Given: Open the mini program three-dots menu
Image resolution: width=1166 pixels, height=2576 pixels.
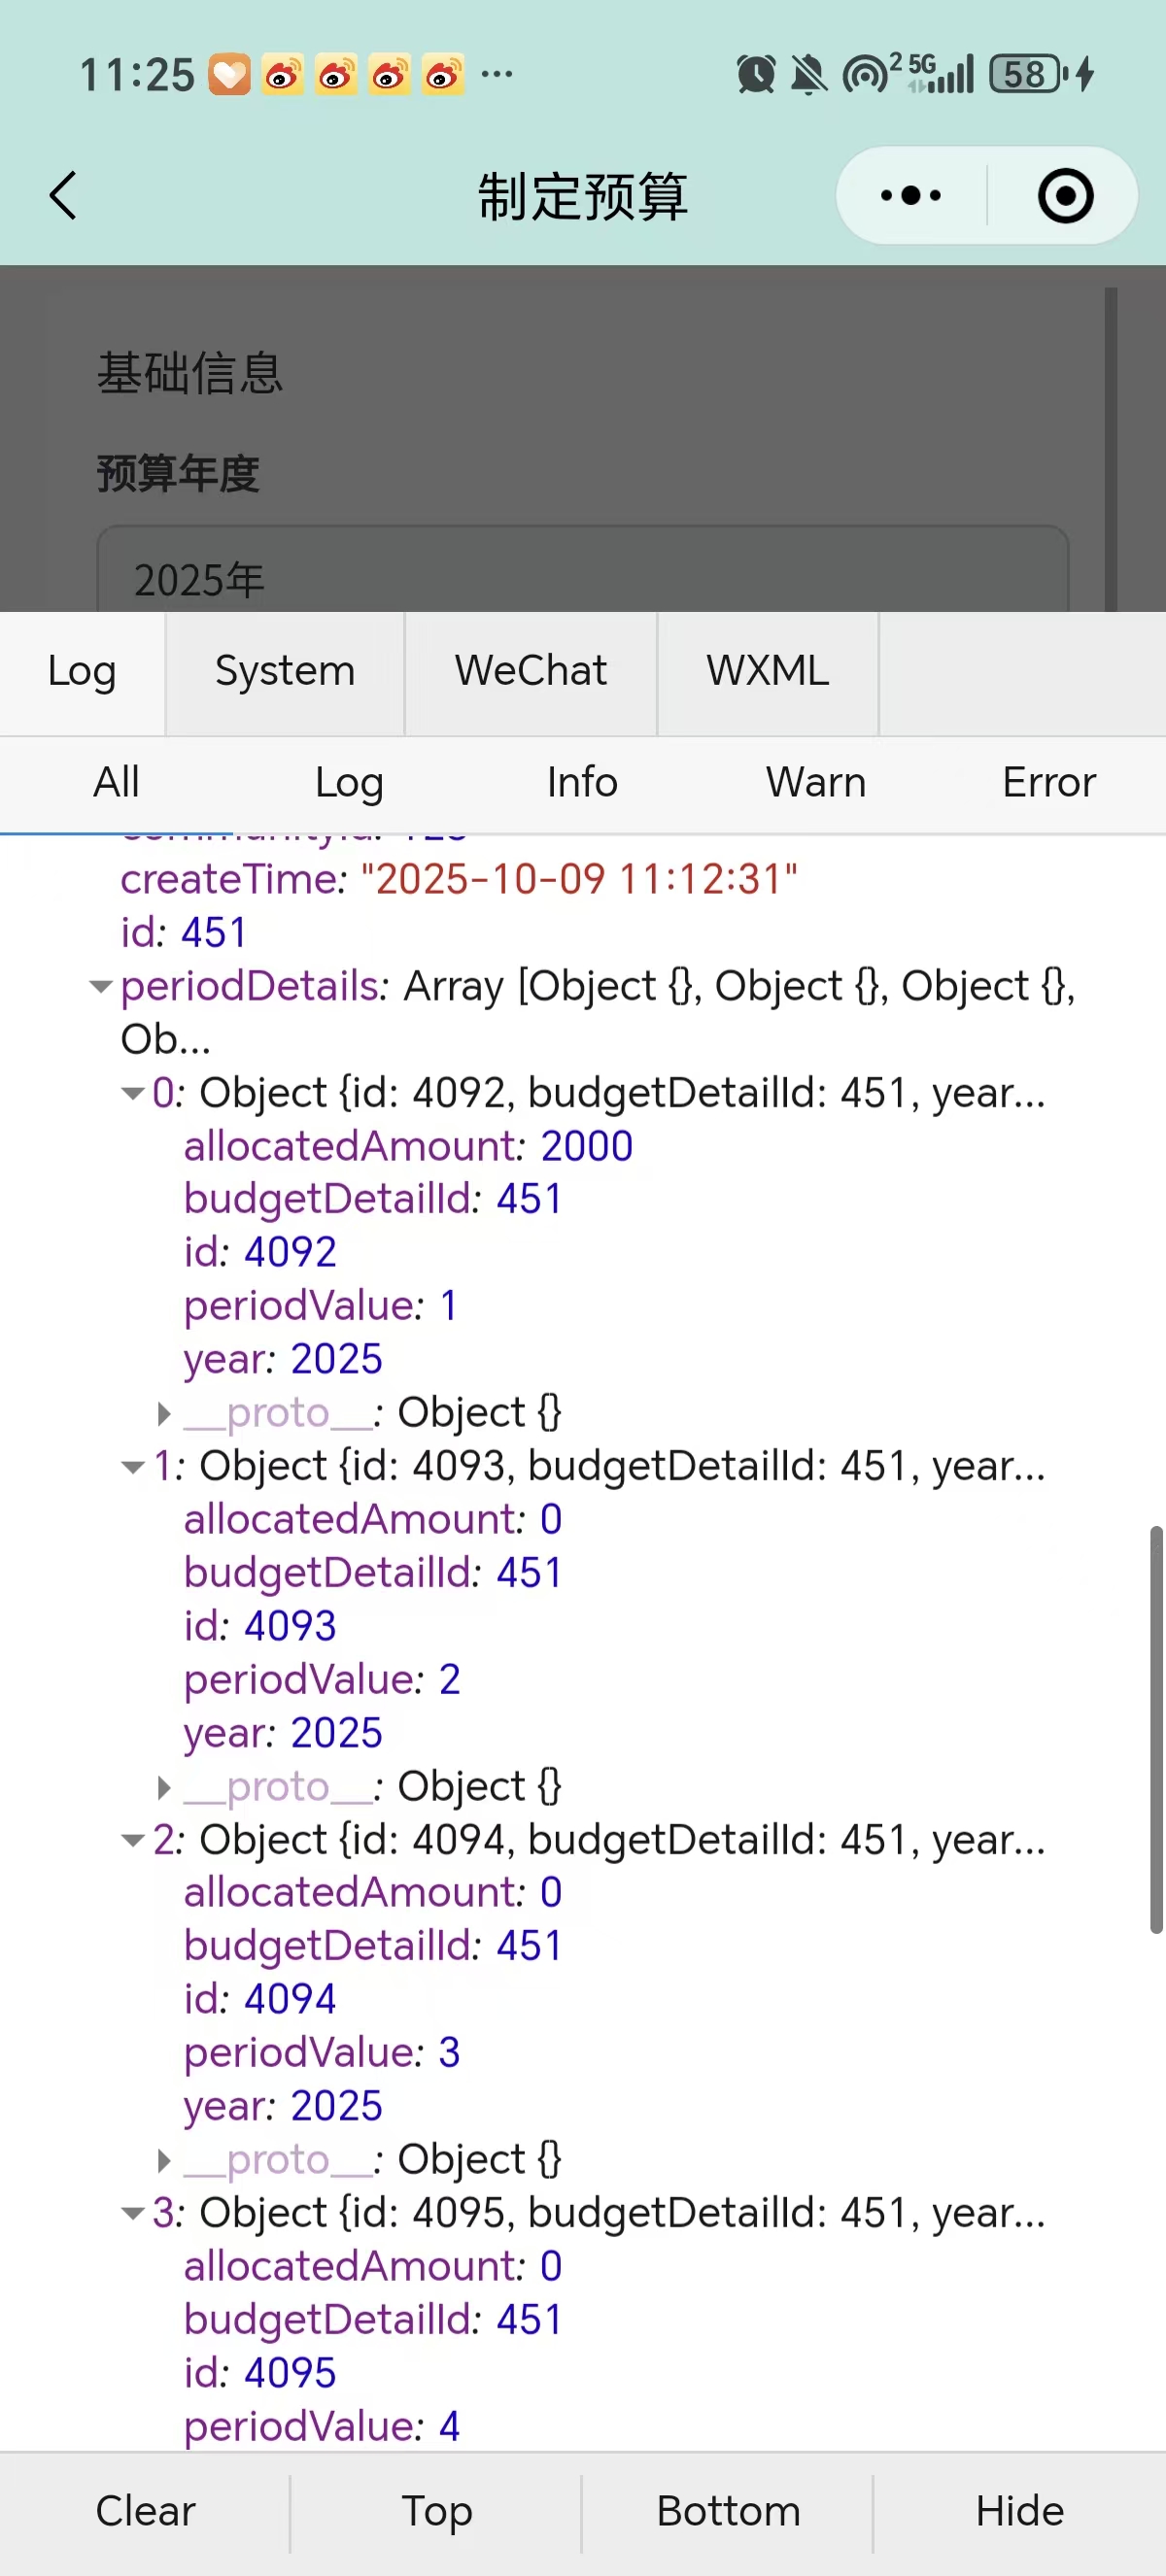Looking at the screenshot, I should (910, 195).
